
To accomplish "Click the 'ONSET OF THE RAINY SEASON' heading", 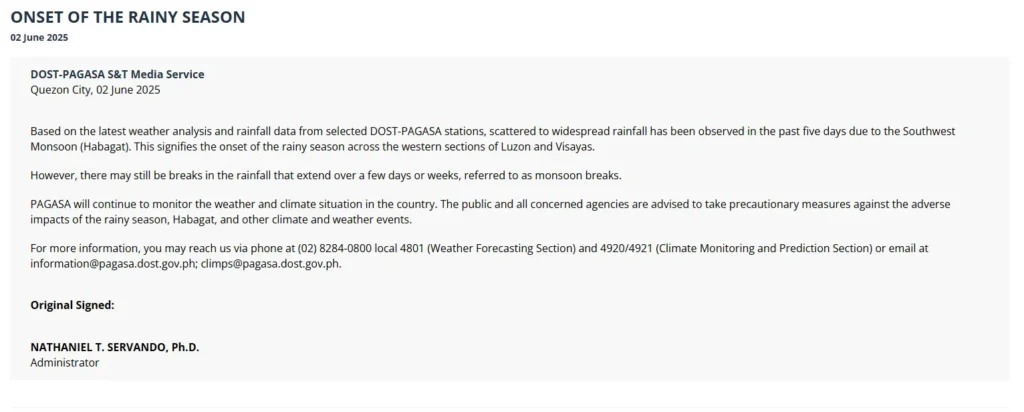I will click(x=128, y=18).
